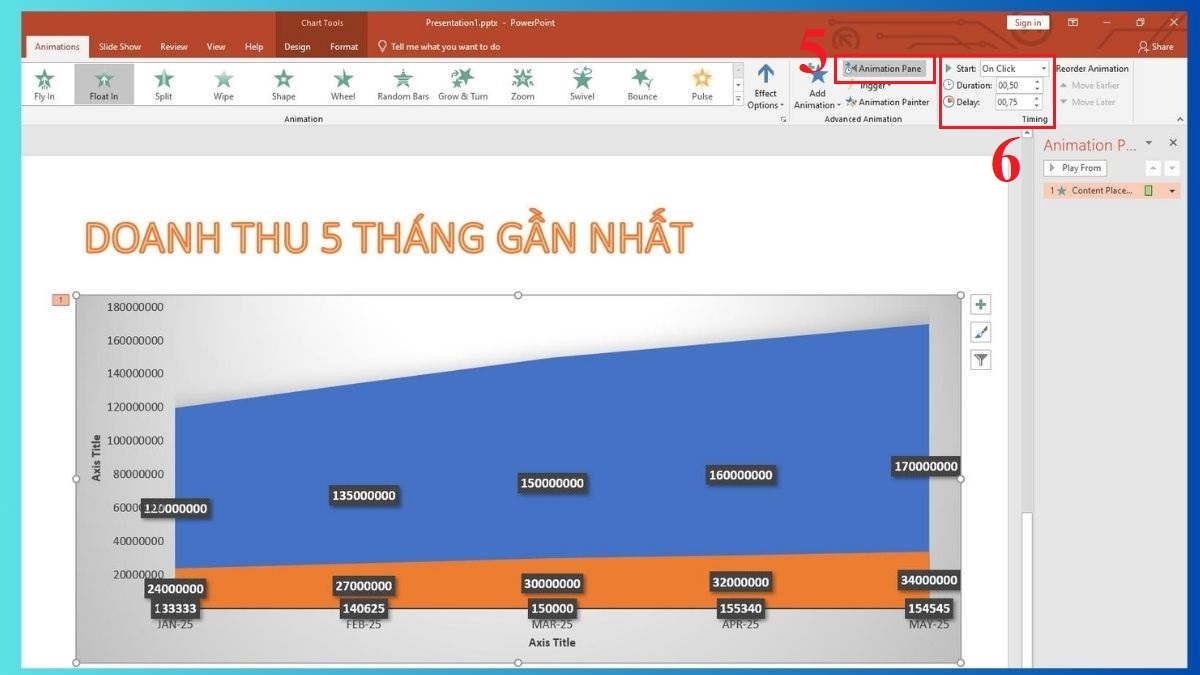Expand the Content Placeholder animation dropdown

[x=1170, y=190]
